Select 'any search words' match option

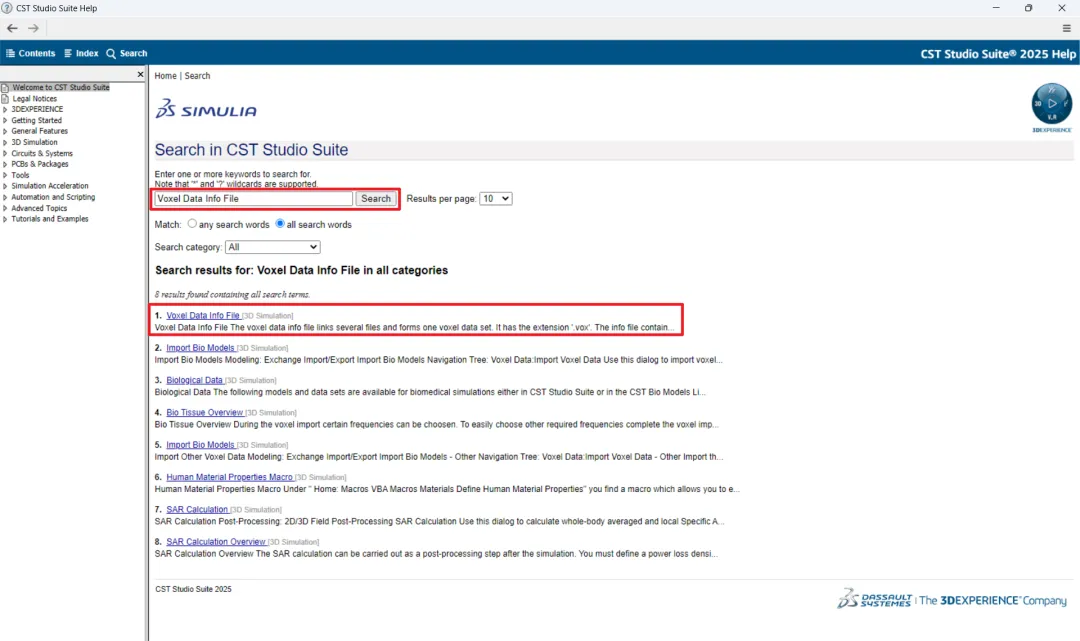(x=192, y=224)
